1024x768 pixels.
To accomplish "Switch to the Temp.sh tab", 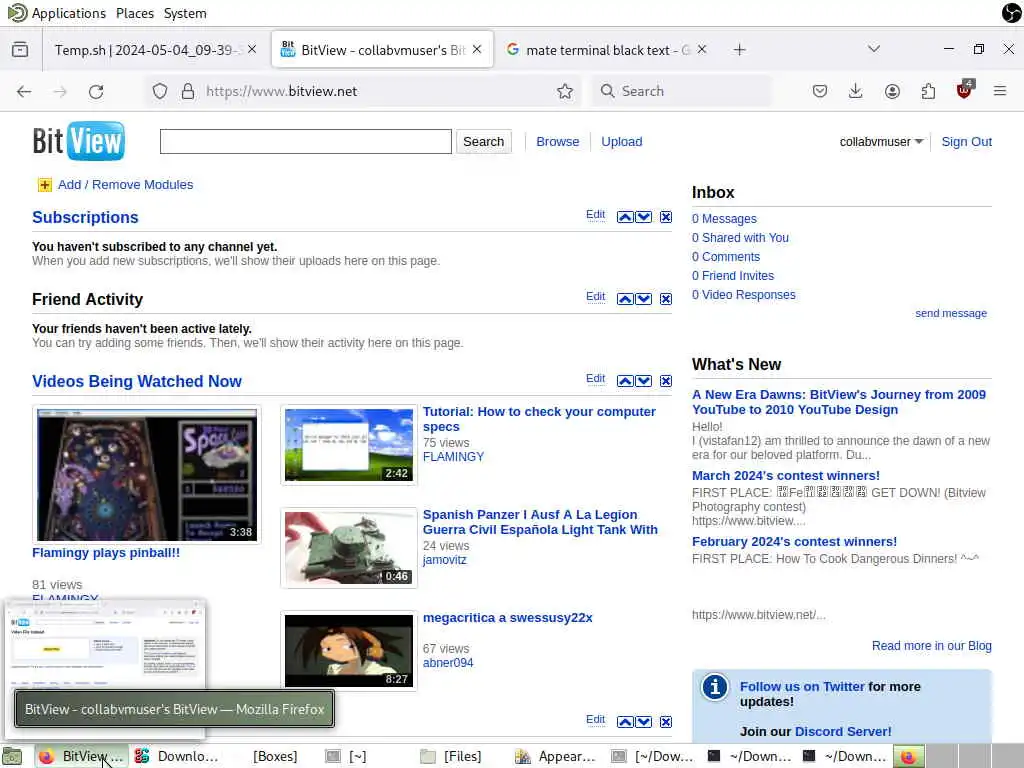I will coord(147,50).
